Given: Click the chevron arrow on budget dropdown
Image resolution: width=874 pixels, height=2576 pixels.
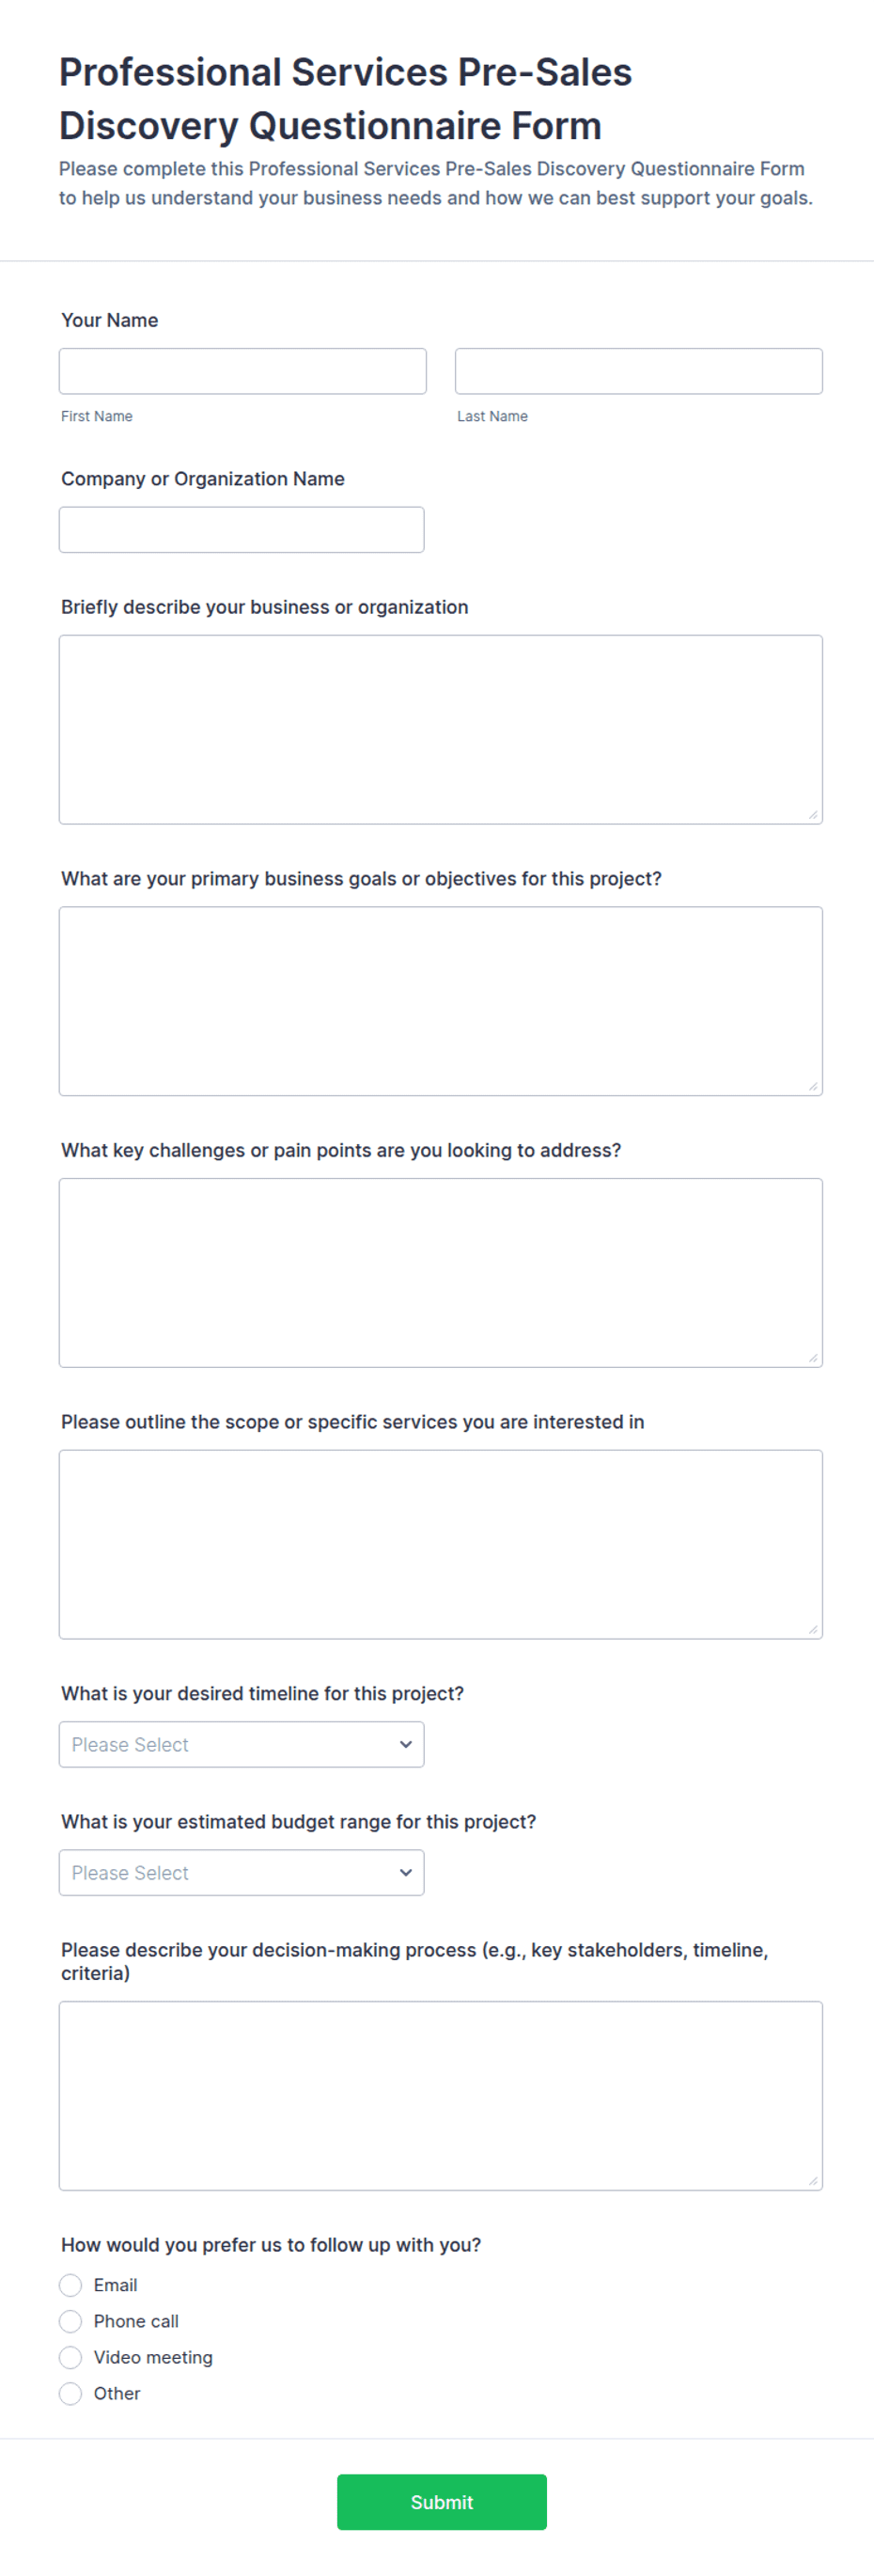Looking at the screenshot, I should (405, 1872).
